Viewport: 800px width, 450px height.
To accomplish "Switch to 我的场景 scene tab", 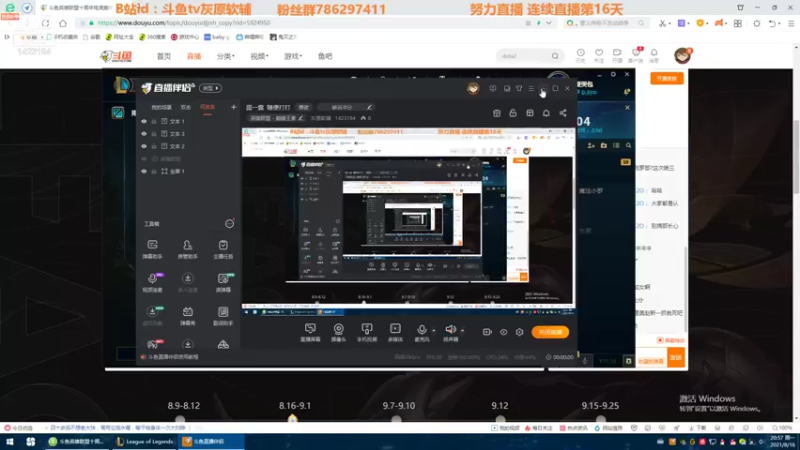I will [161, 107].
